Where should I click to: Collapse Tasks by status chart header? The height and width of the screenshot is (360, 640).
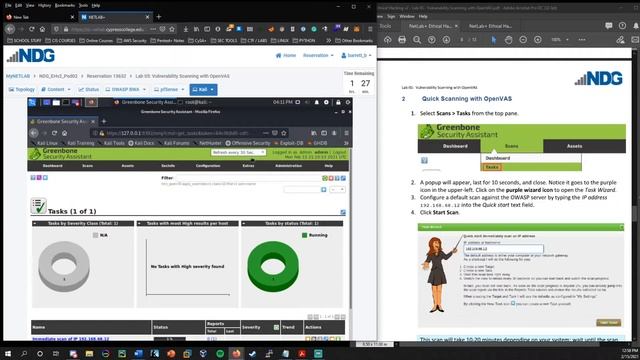click(244, 223)
